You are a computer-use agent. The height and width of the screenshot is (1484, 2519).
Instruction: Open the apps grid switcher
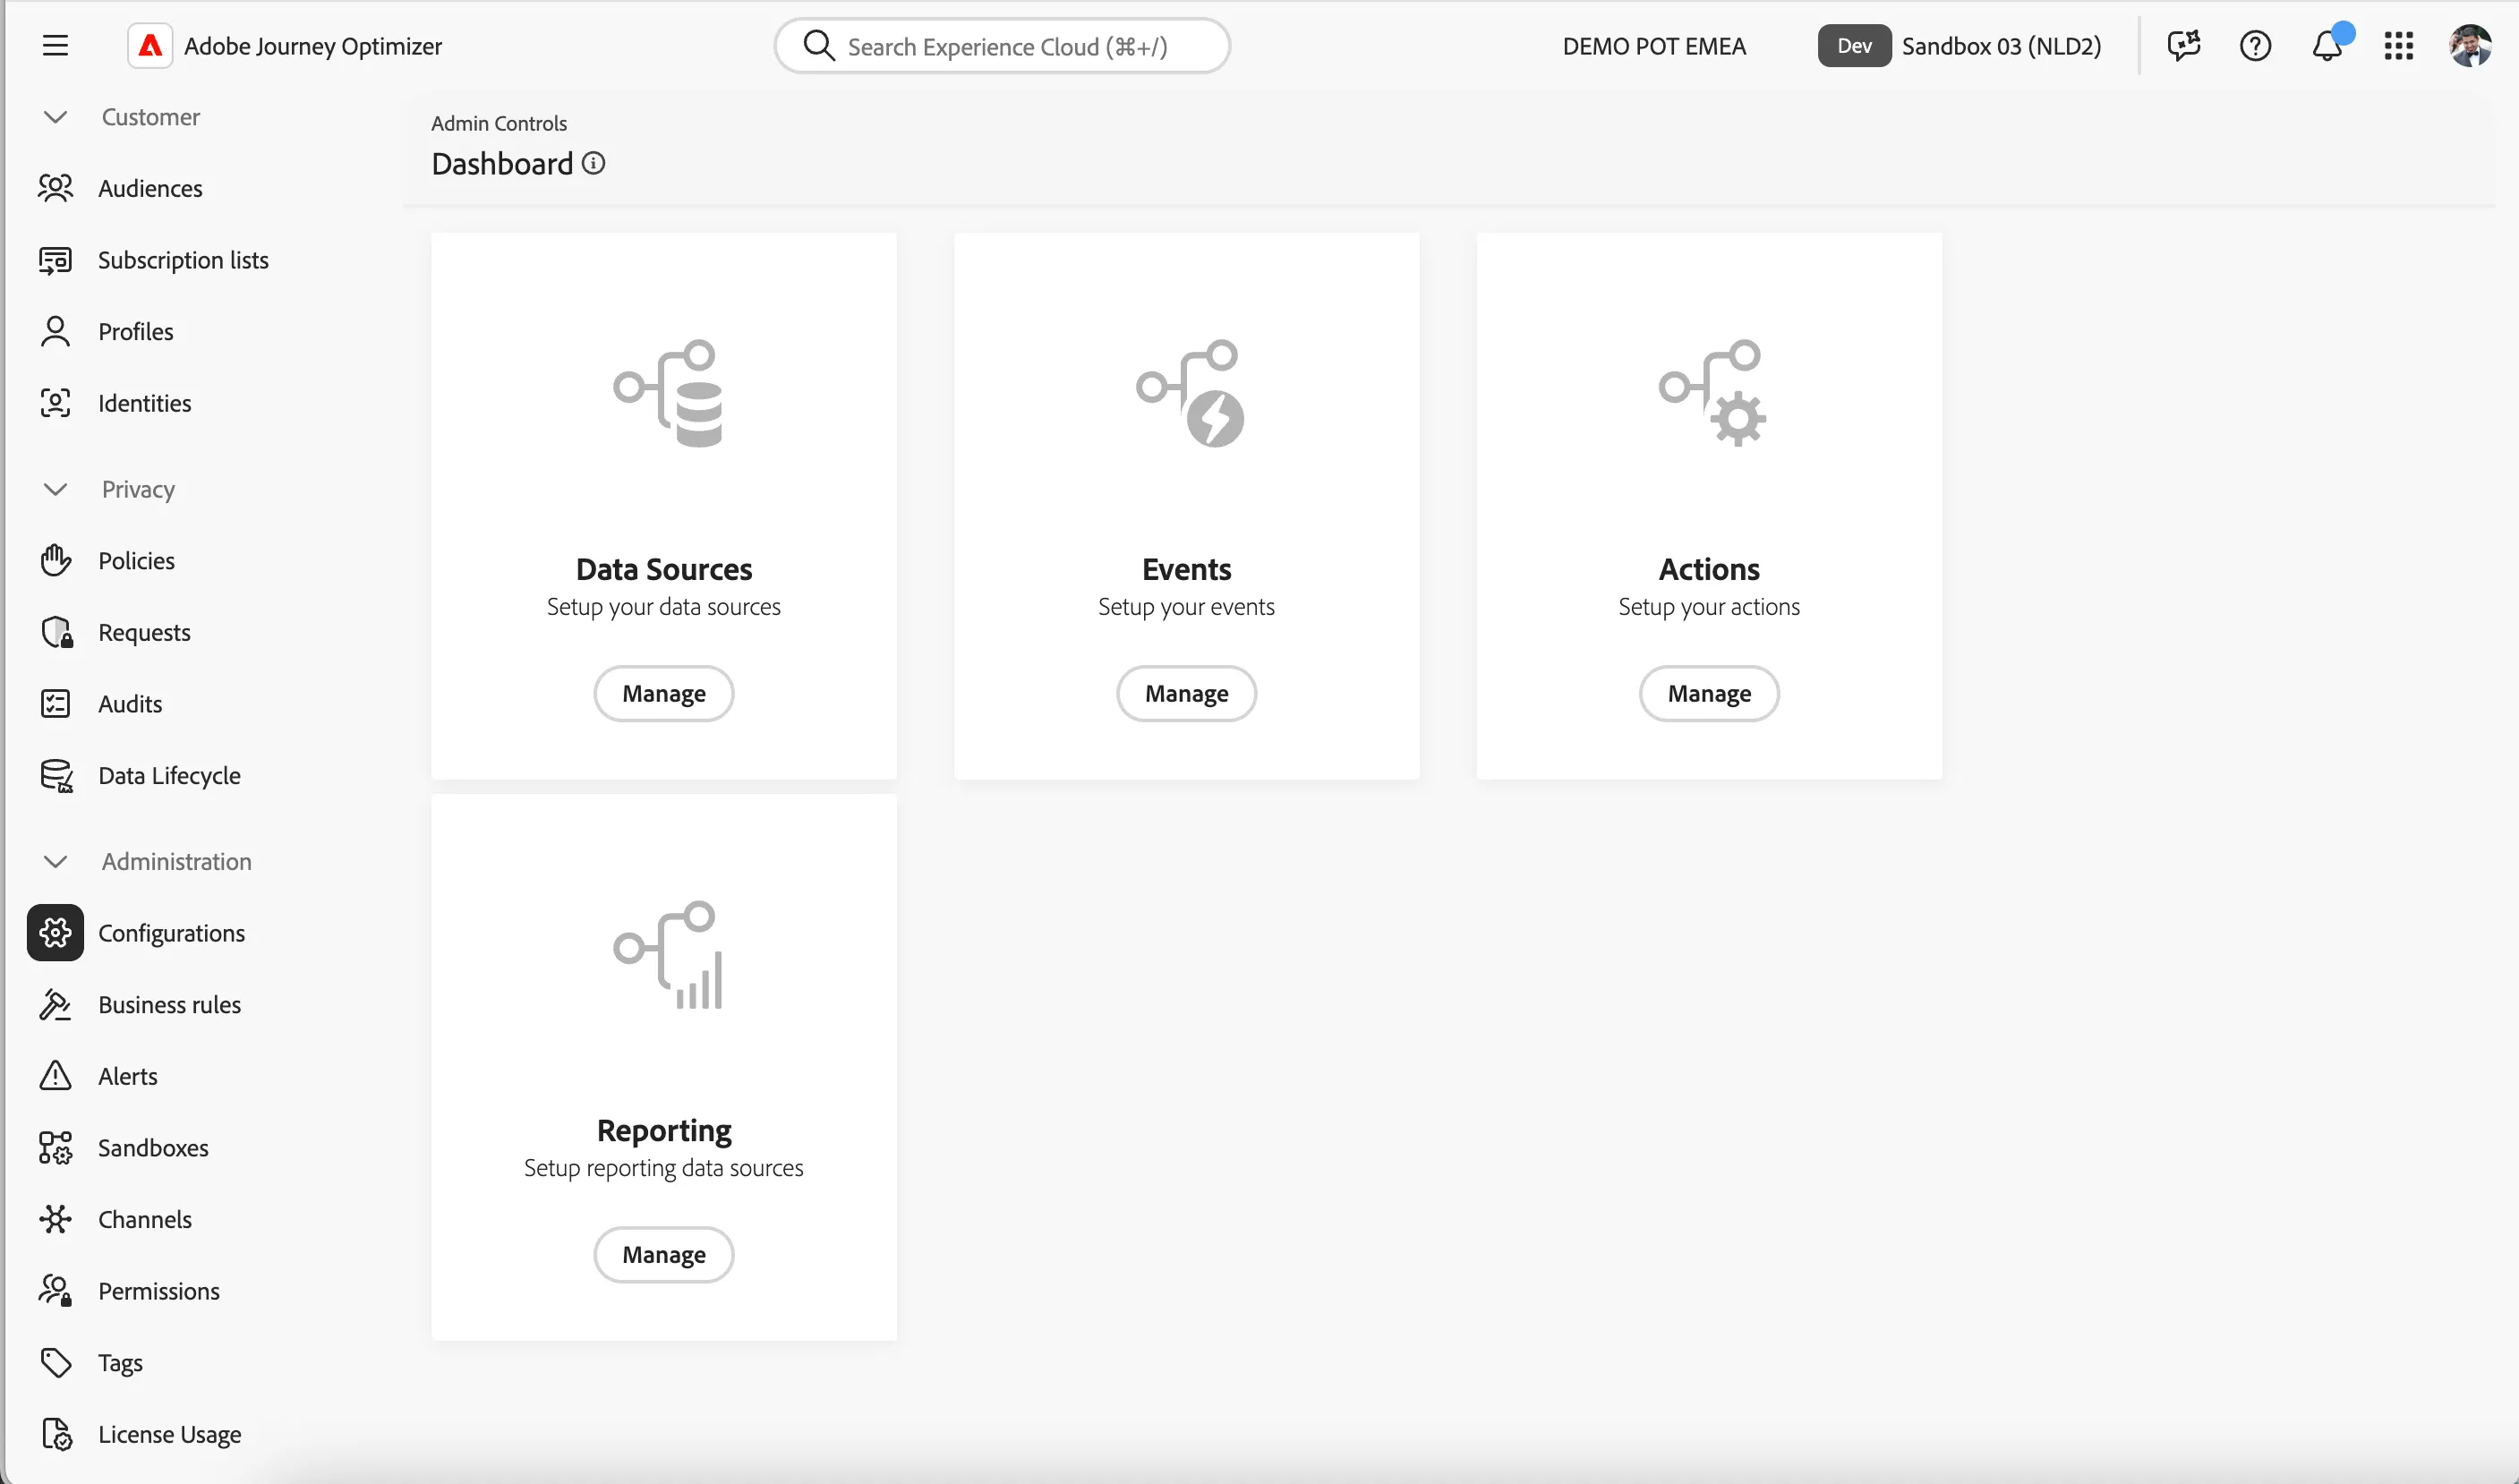point(2398,46)
